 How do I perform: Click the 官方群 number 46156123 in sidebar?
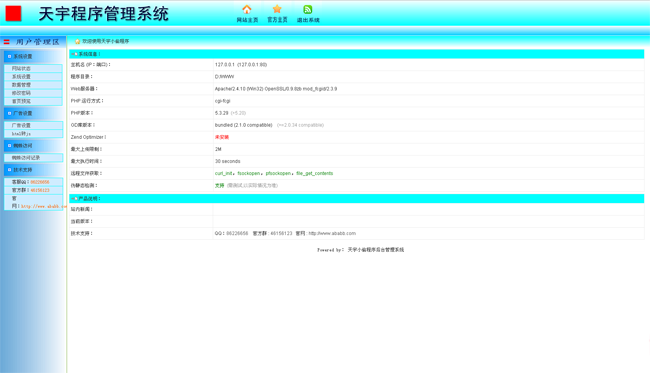pos(40,190)
